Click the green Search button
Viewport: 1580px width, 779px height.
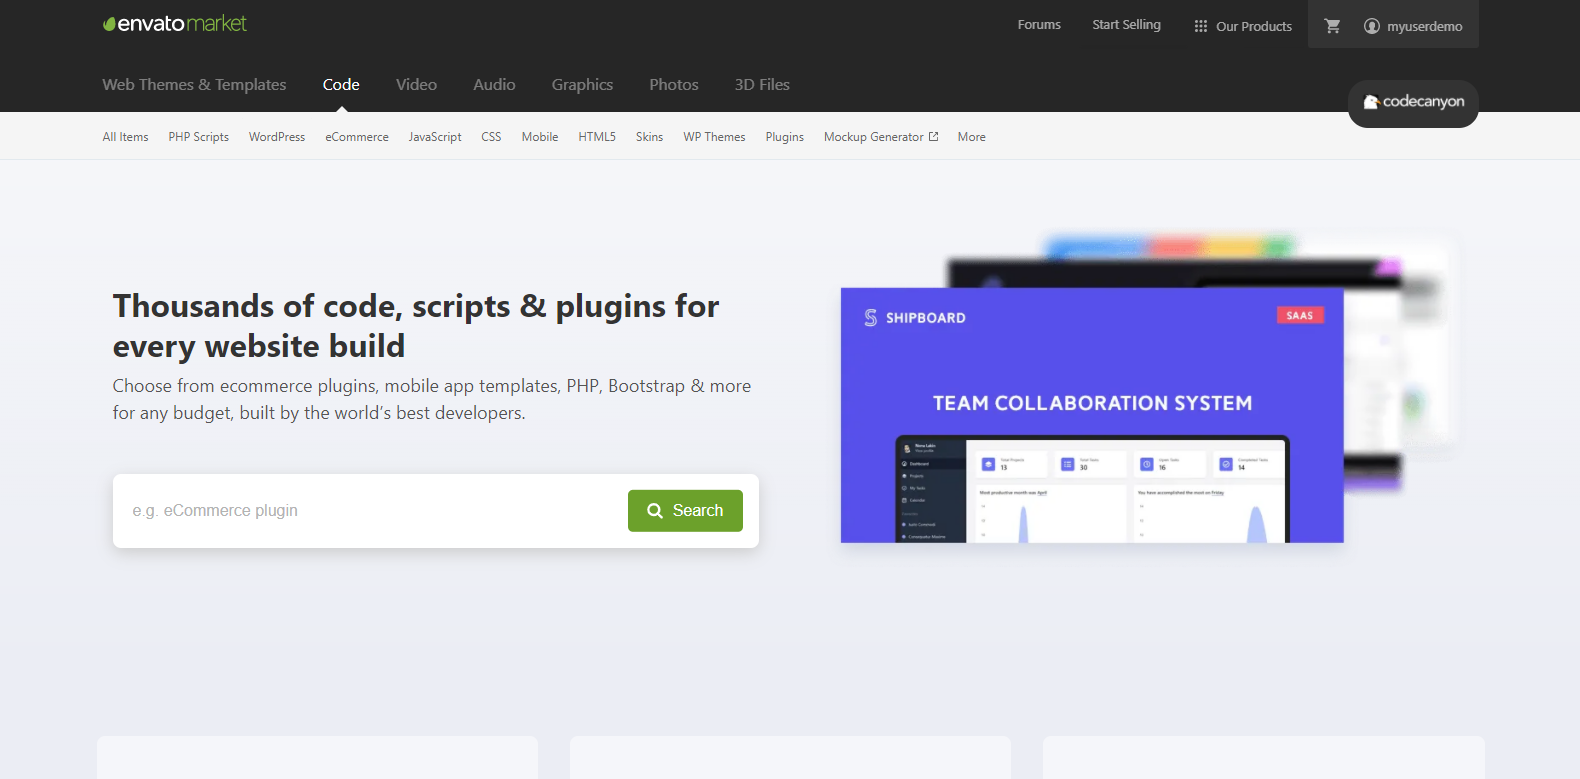tap(685, 511)
